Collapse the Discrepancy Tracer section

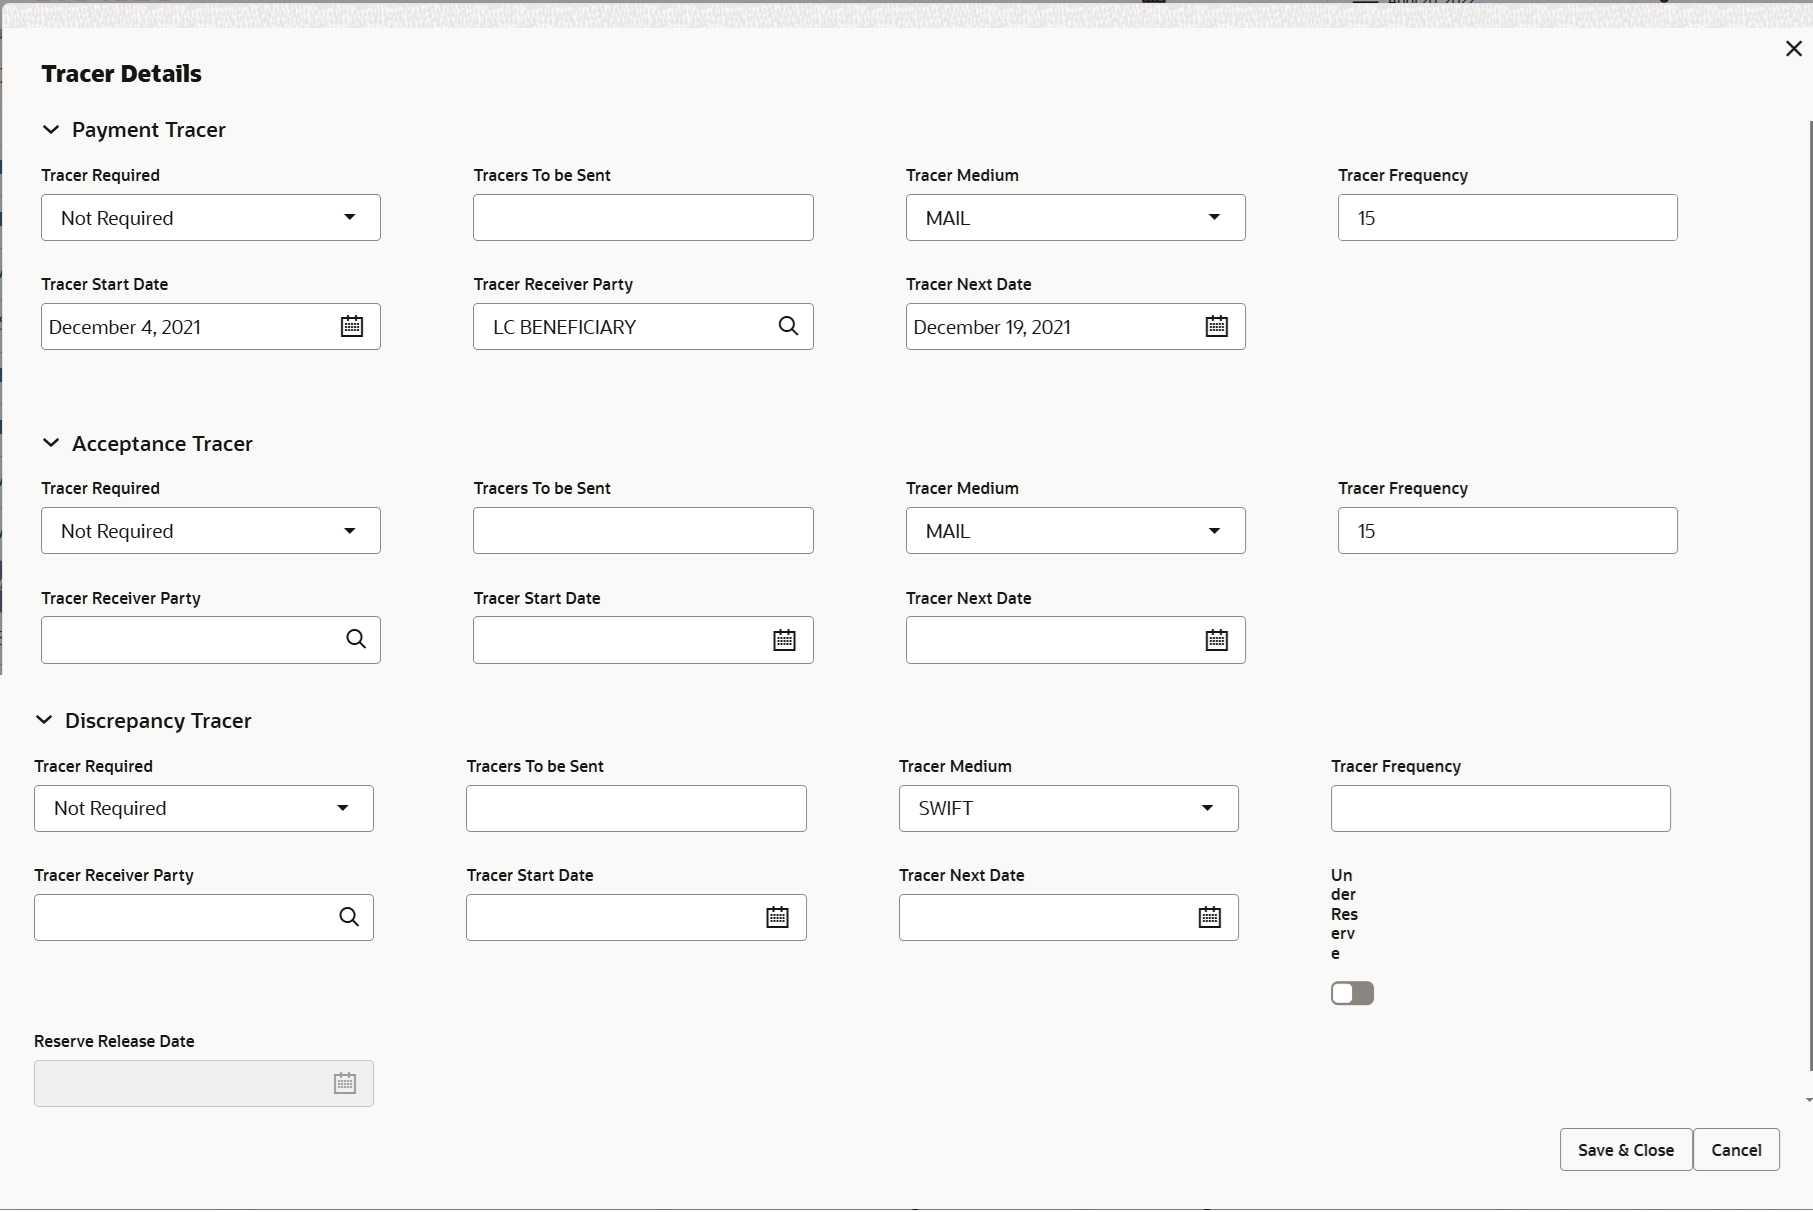(x=44, y=720)
